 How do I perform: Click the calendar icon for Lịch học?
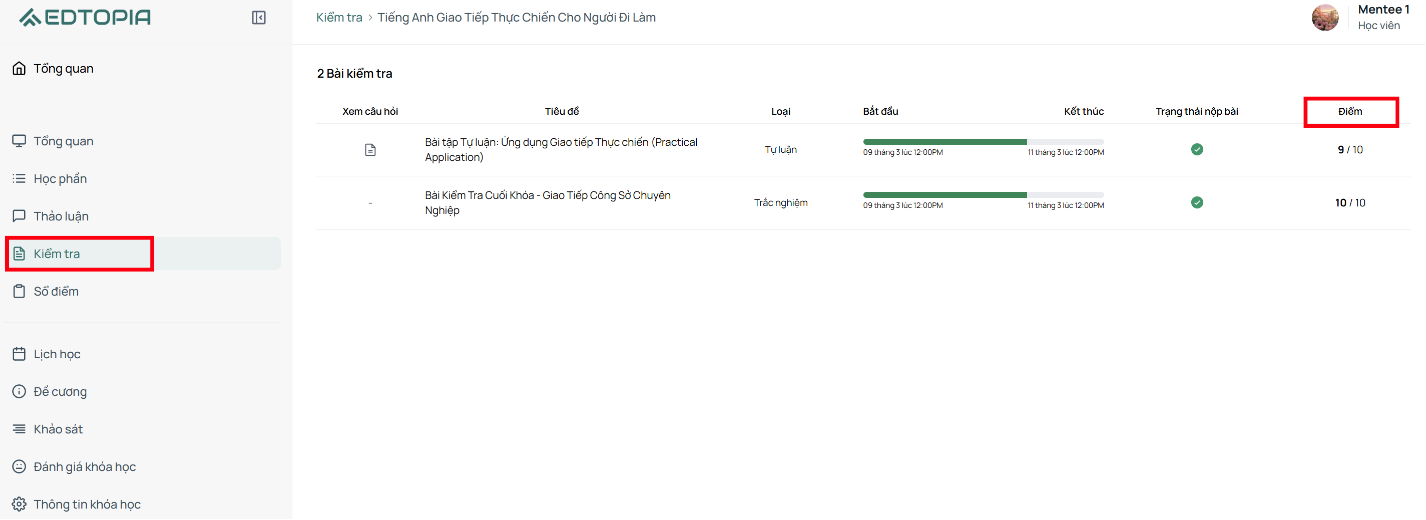(x=19, y=354)
